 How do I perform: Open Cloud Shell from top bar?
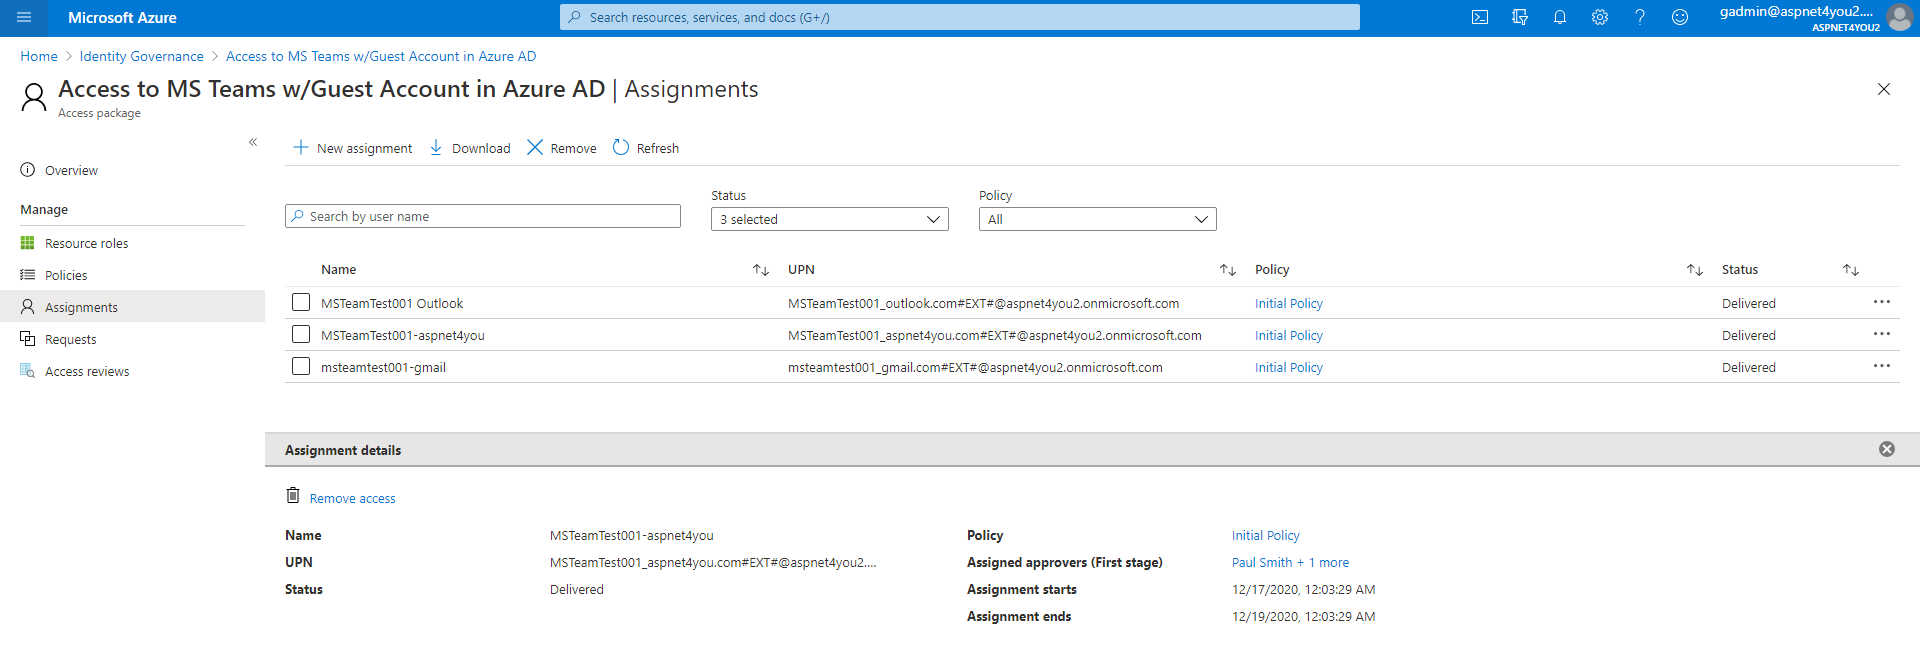[1480, 17]
